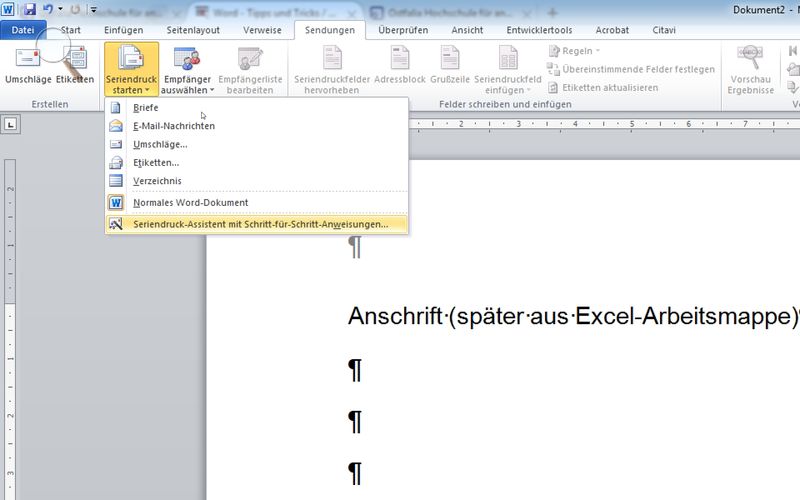Open the Überprüfen ribbon tab
Viewport: 800px width, 500px height.
(x=404, y=30)
